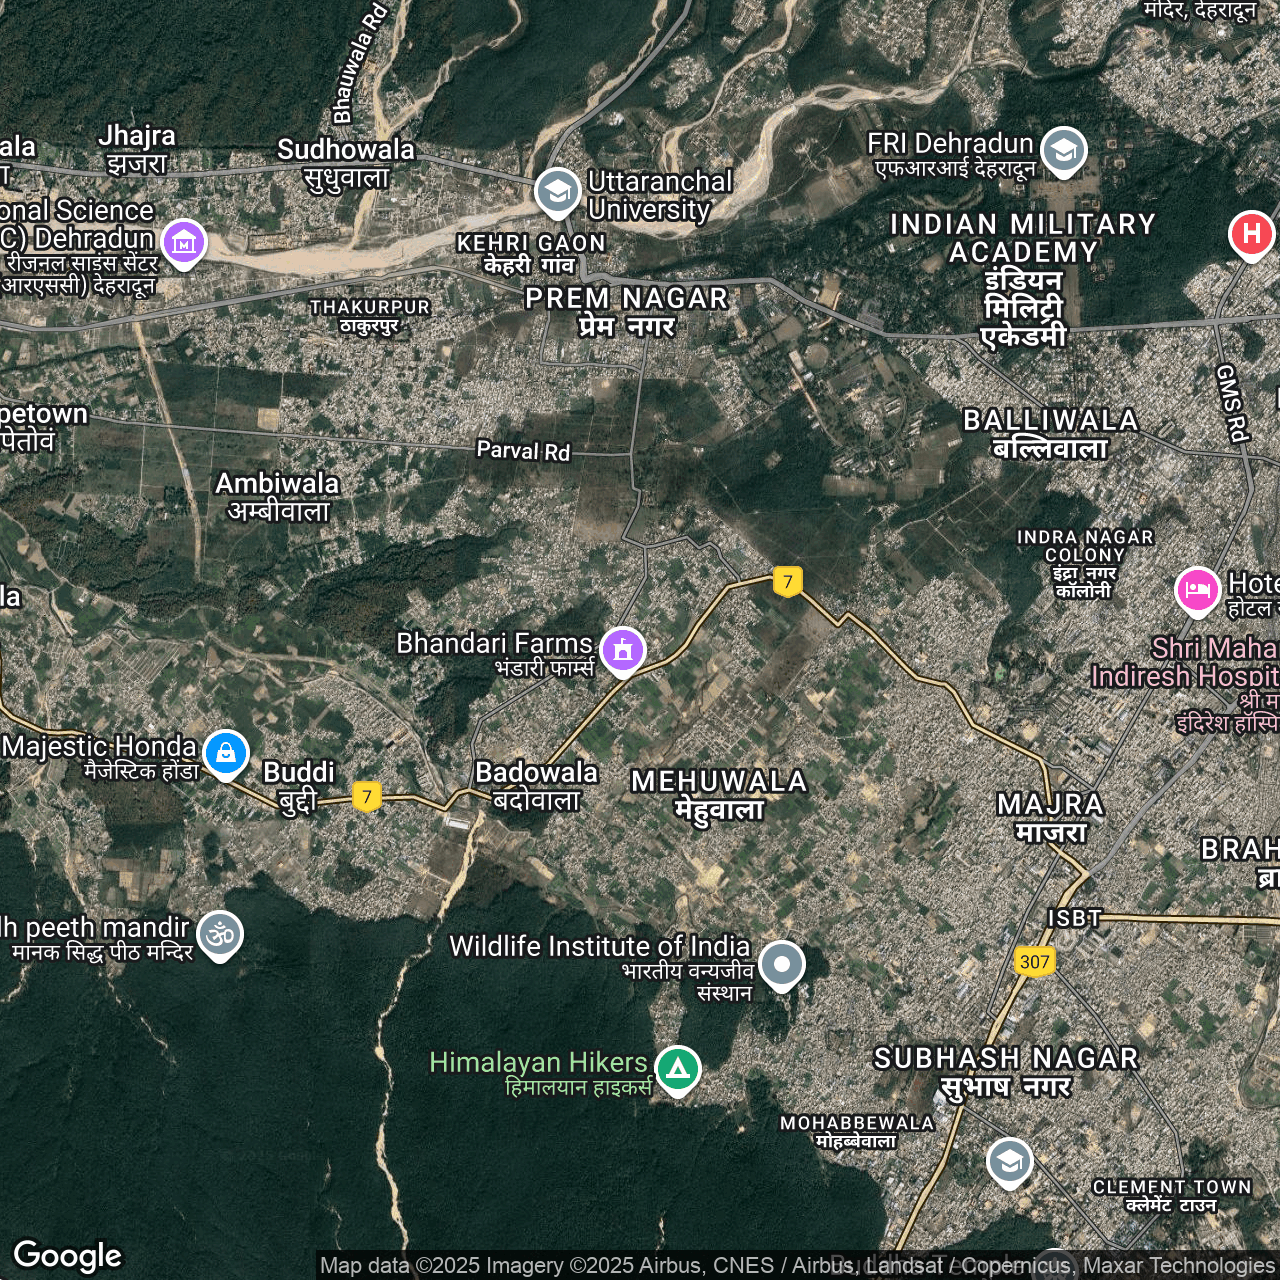Image resolution: width=1280 pixels, height=1280 pixels.
Task: Click the Majestic Honda shopping bag pin
Action: click(225, 752)
